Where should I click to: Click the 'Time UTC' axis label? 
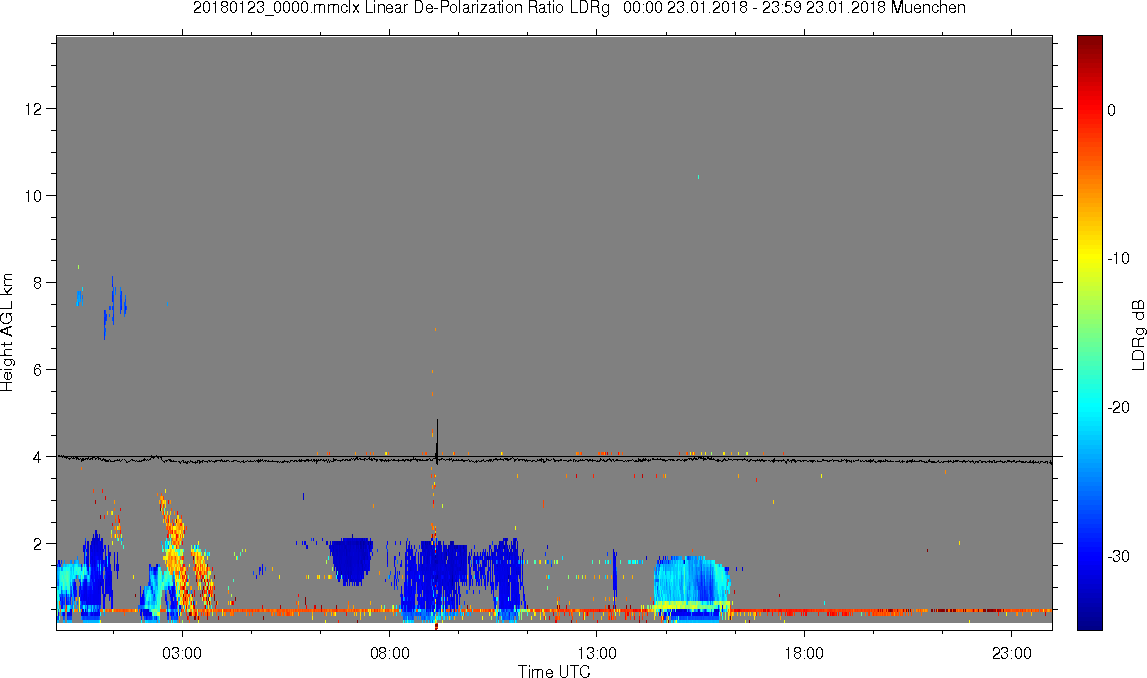[x=554, y=671]
